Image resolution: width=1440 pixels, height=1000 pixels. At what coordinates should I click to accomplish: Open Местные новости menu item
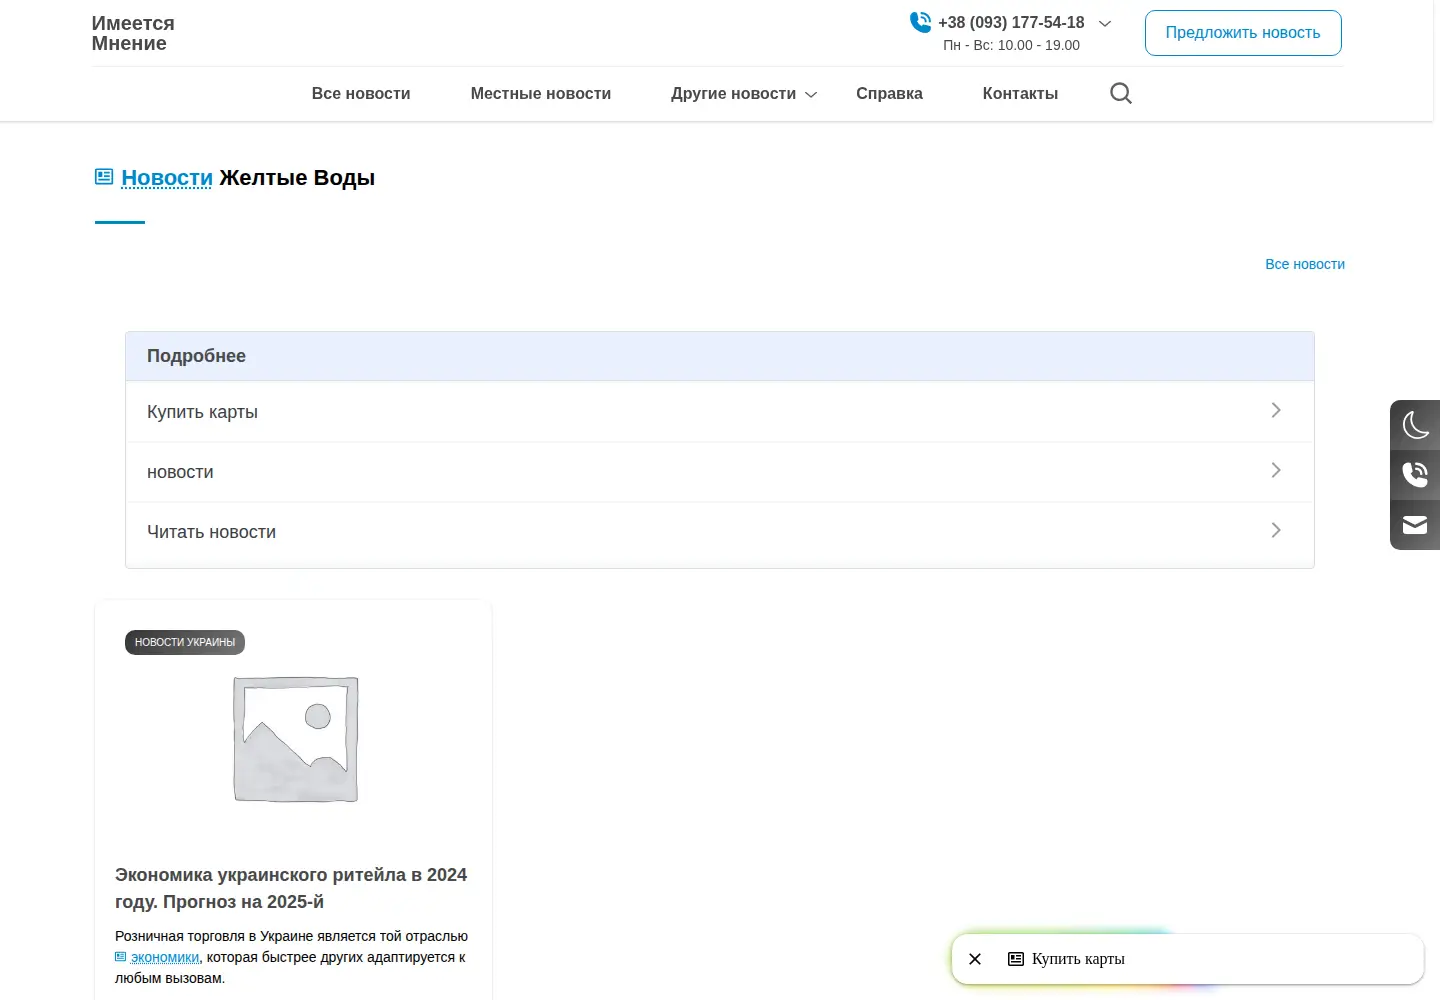pyautogui.click(x=541, y=93)
